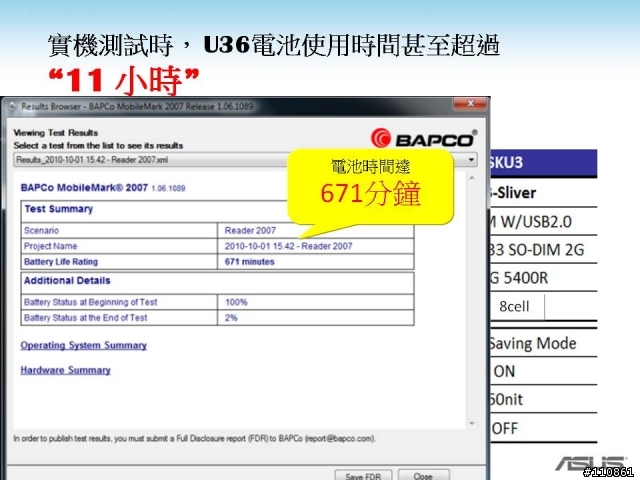Select 'Battery Status at the End of Test' label

[x=86, y=318]
